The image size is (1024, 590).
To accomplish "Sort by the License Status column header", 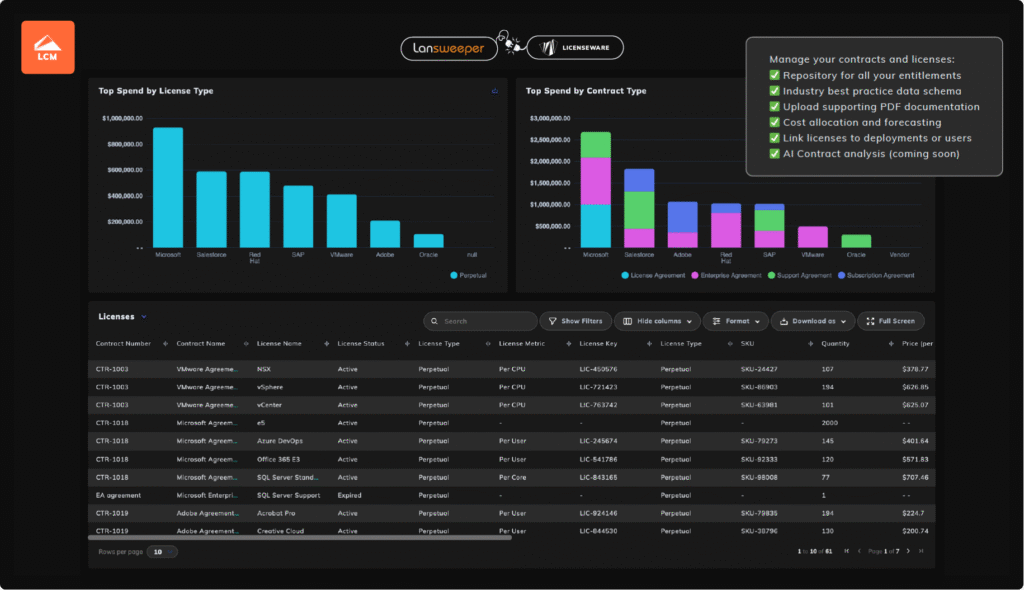I will 361,344.
